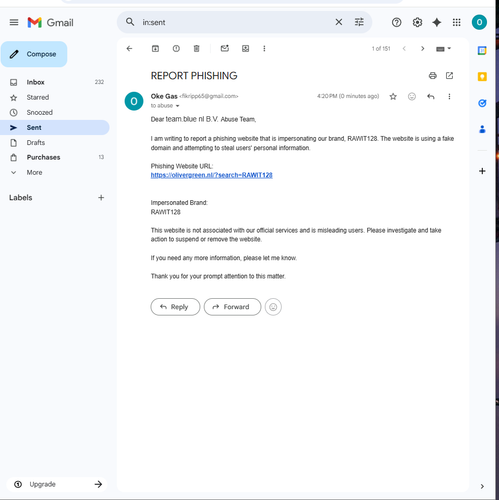The image size is (499, 500).
Task: Click the Reply button
Action: (175, 307)
